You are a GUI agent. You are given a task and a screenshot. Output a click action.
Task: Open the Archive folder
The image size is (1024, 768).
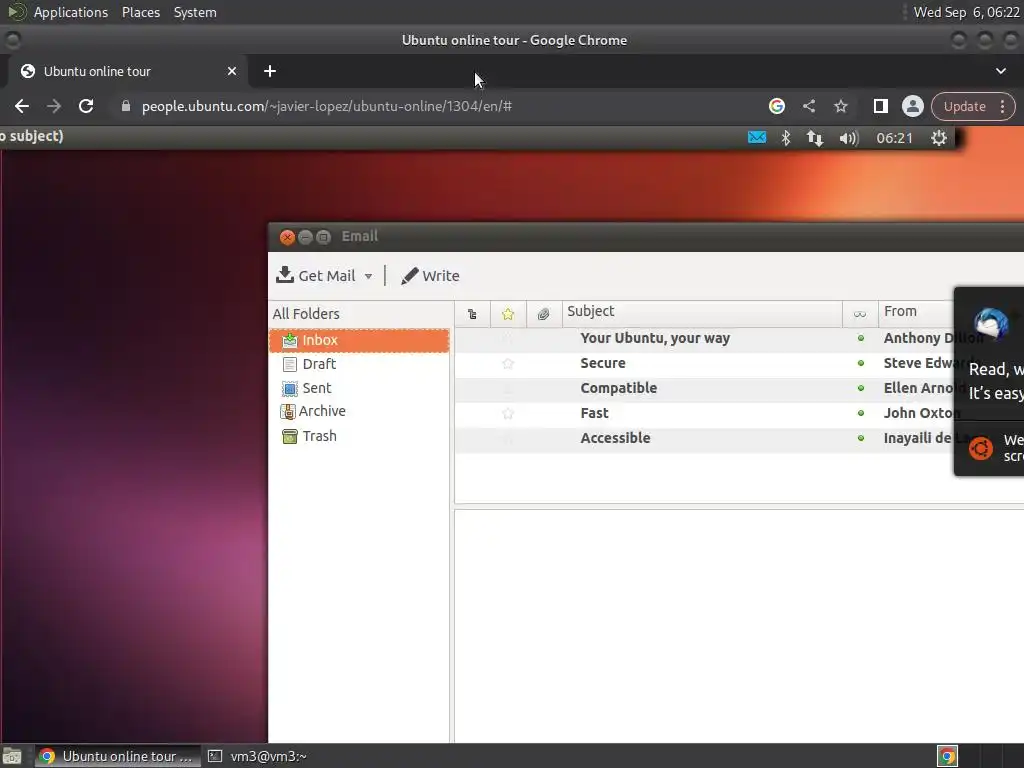click(313, 411)
